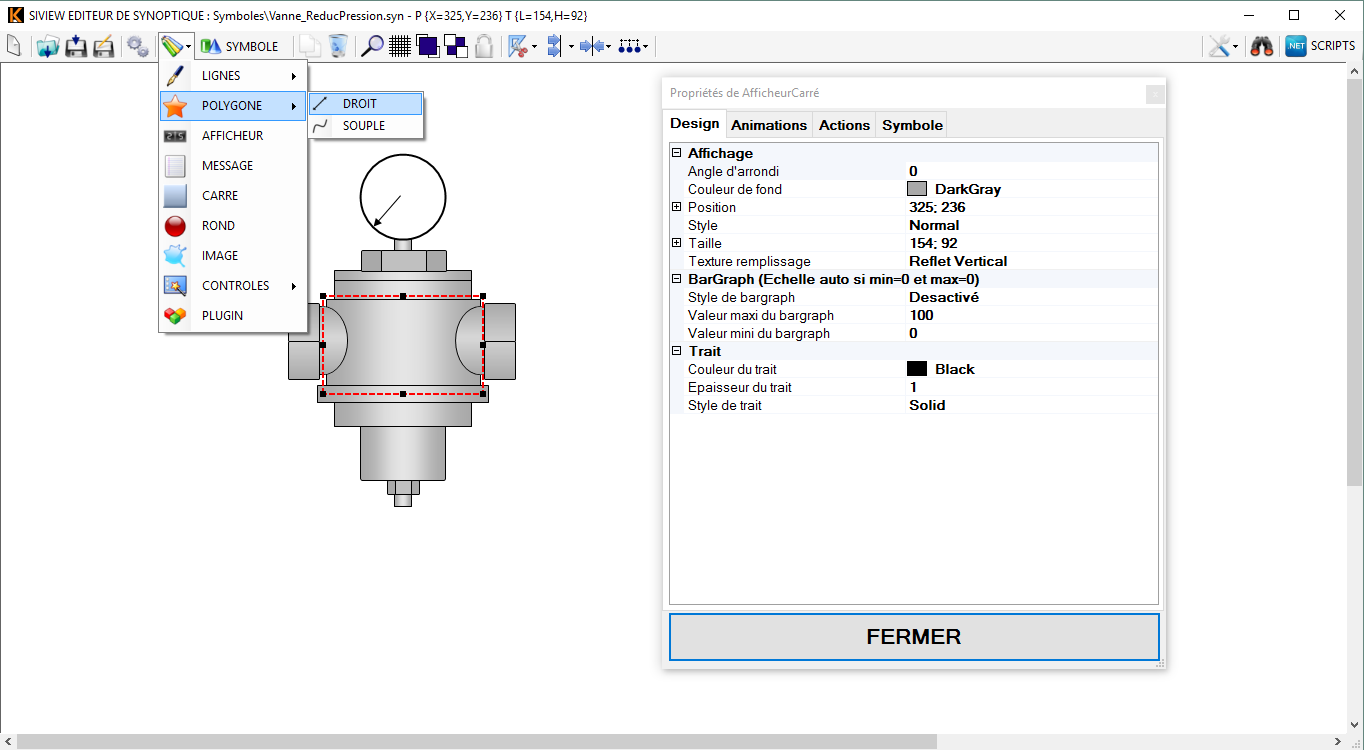Viewport: 1364px width, 750px height.
Task: Delete selection with recycle bin icon
Action: click(339, 46)
